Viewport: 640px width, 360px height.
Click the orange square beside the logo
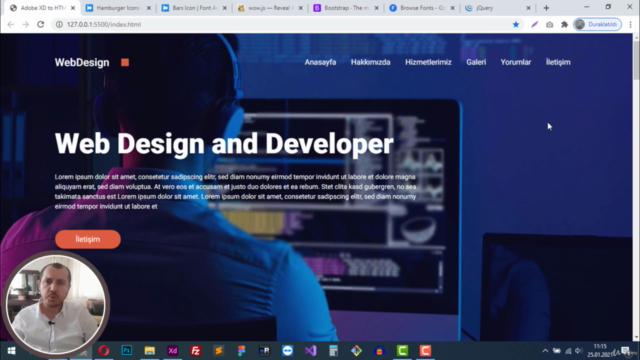(x=125, y=62)
